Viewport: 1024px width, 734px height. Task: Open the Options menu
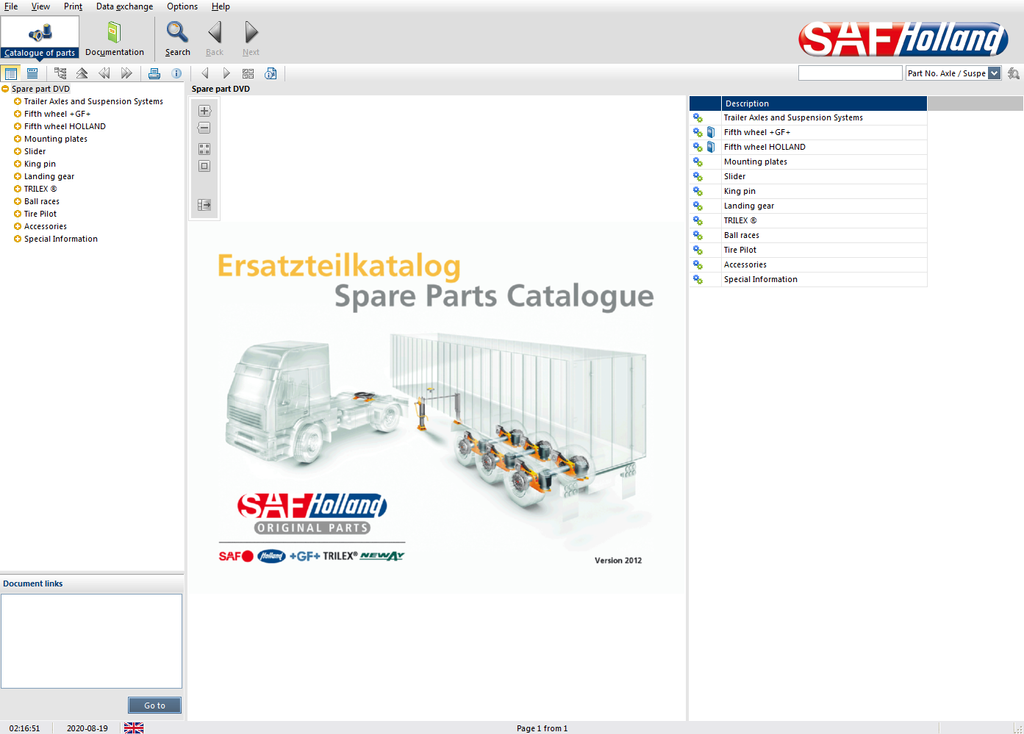pos(182,7)
